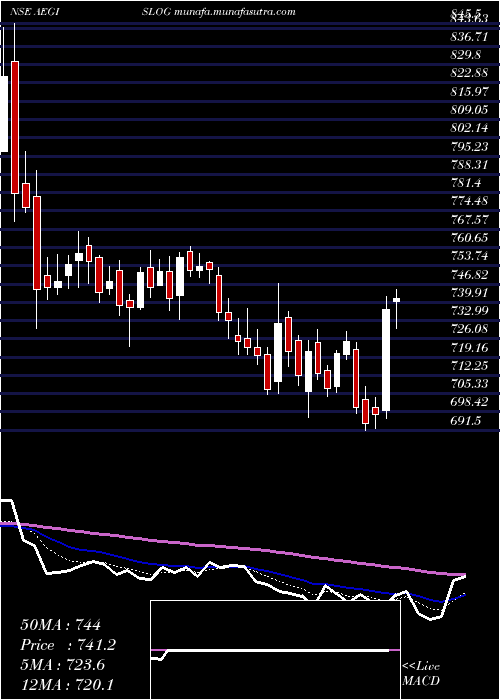This screenshot has height=700, width=500.
Task: Select the 50MA : 744 readout
Action: pos(61,625)
